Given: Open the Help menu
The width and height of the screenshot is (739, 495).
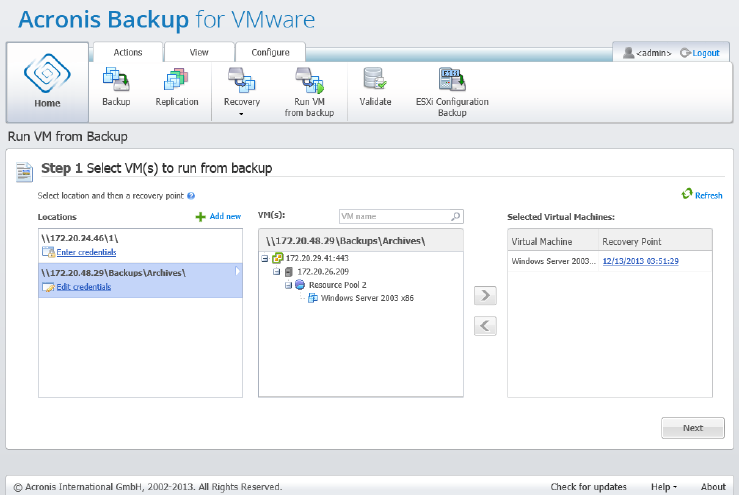Looking at the screenshot, I should click(664, 487).
